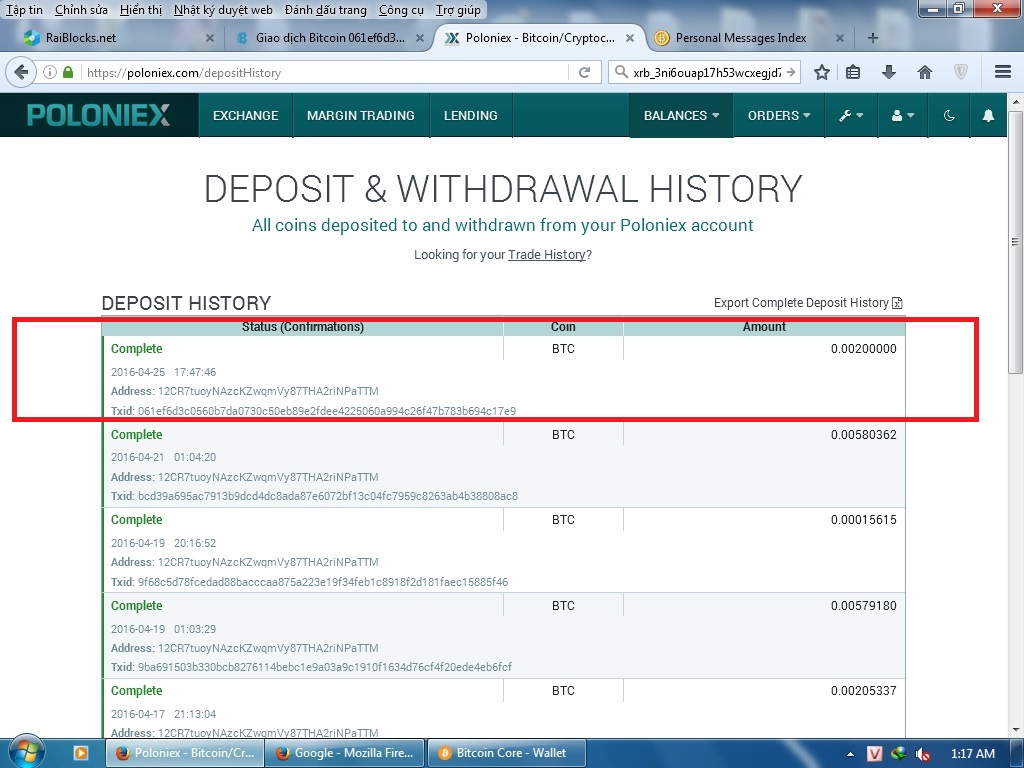This screenshot has width=1024, height=768.
Task: Expand the BALANCES dropdown
Action: click(681, 116)
